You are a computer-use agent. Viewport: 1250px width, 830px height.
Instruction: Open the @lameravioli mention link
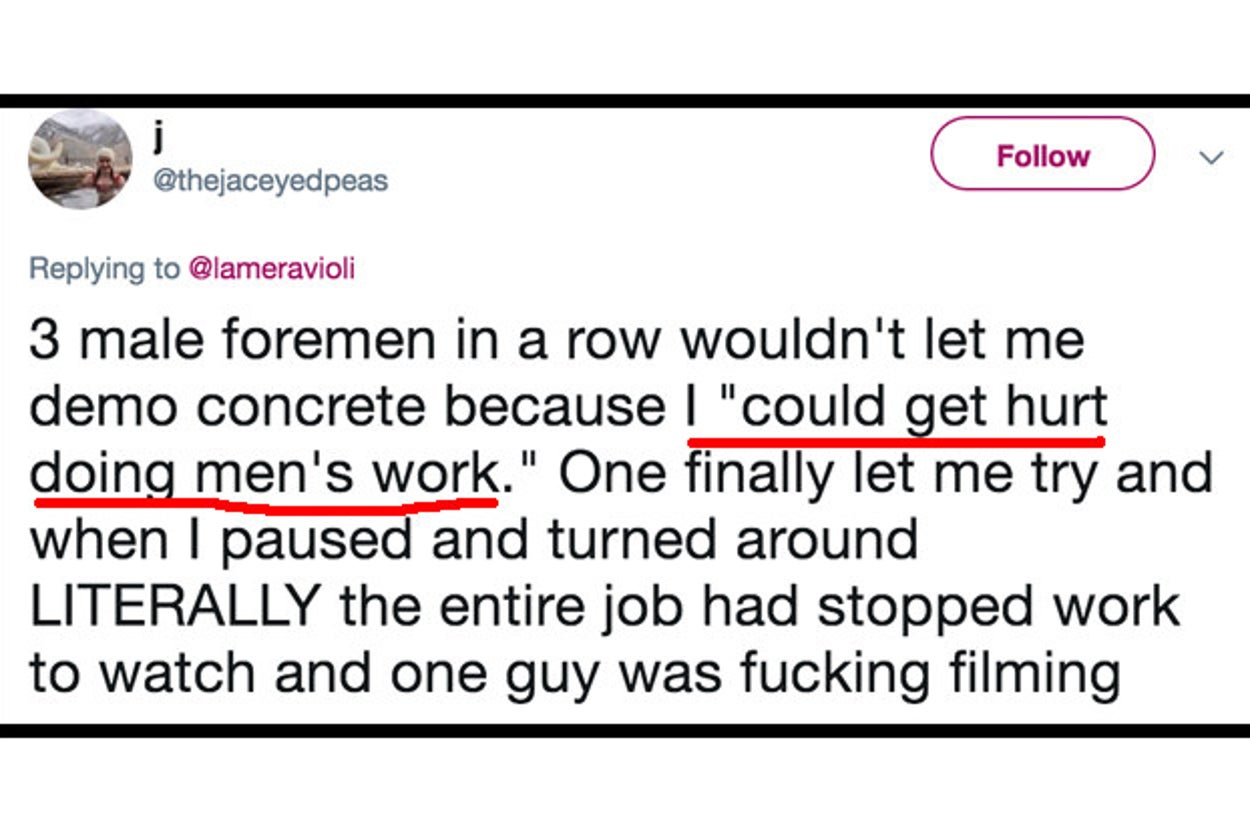(x=270, y=268)
